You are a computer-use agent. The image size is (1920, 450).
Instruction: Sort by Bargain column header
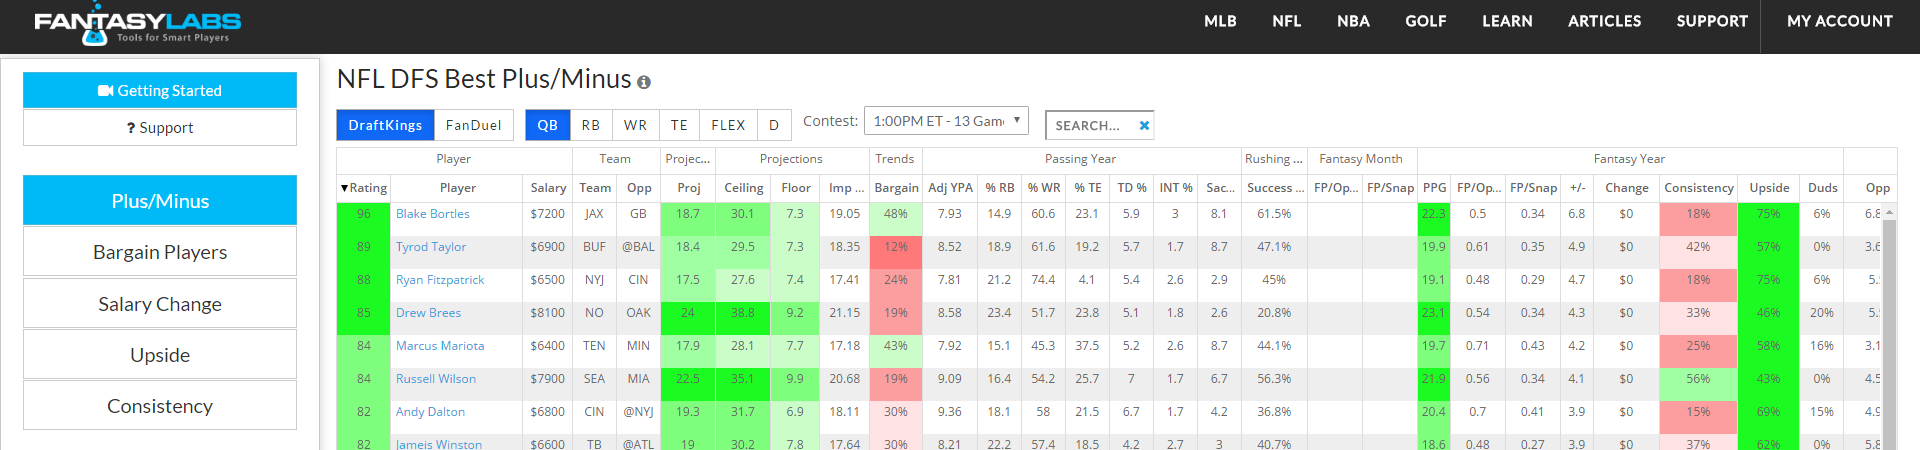896,188
